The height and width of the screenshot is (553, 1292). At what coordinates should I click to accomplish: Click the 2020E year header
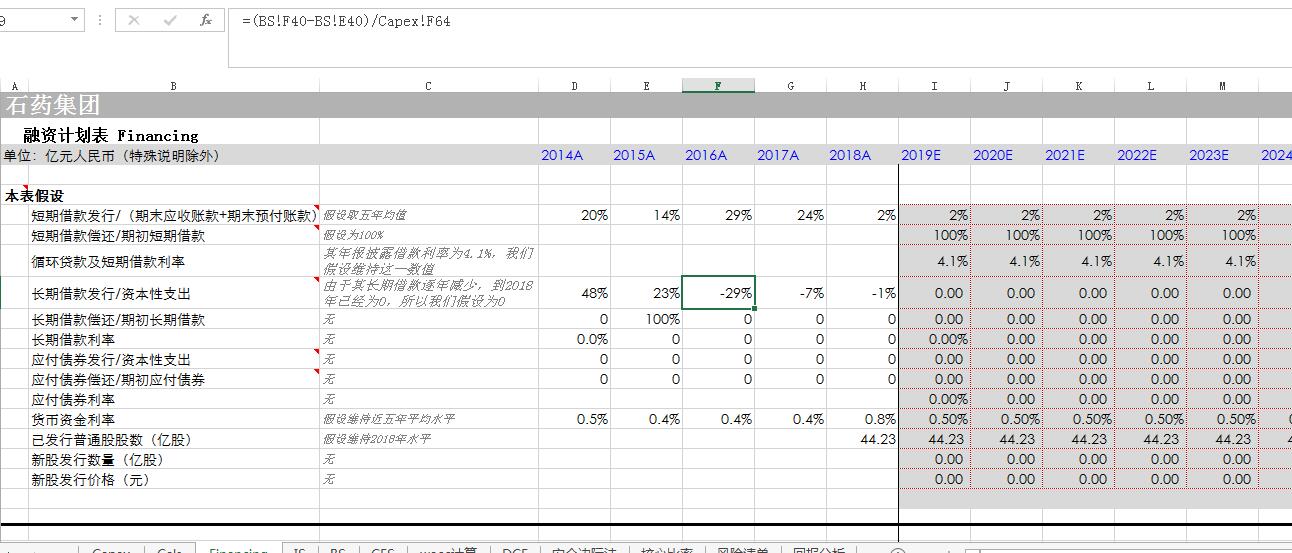993,155
